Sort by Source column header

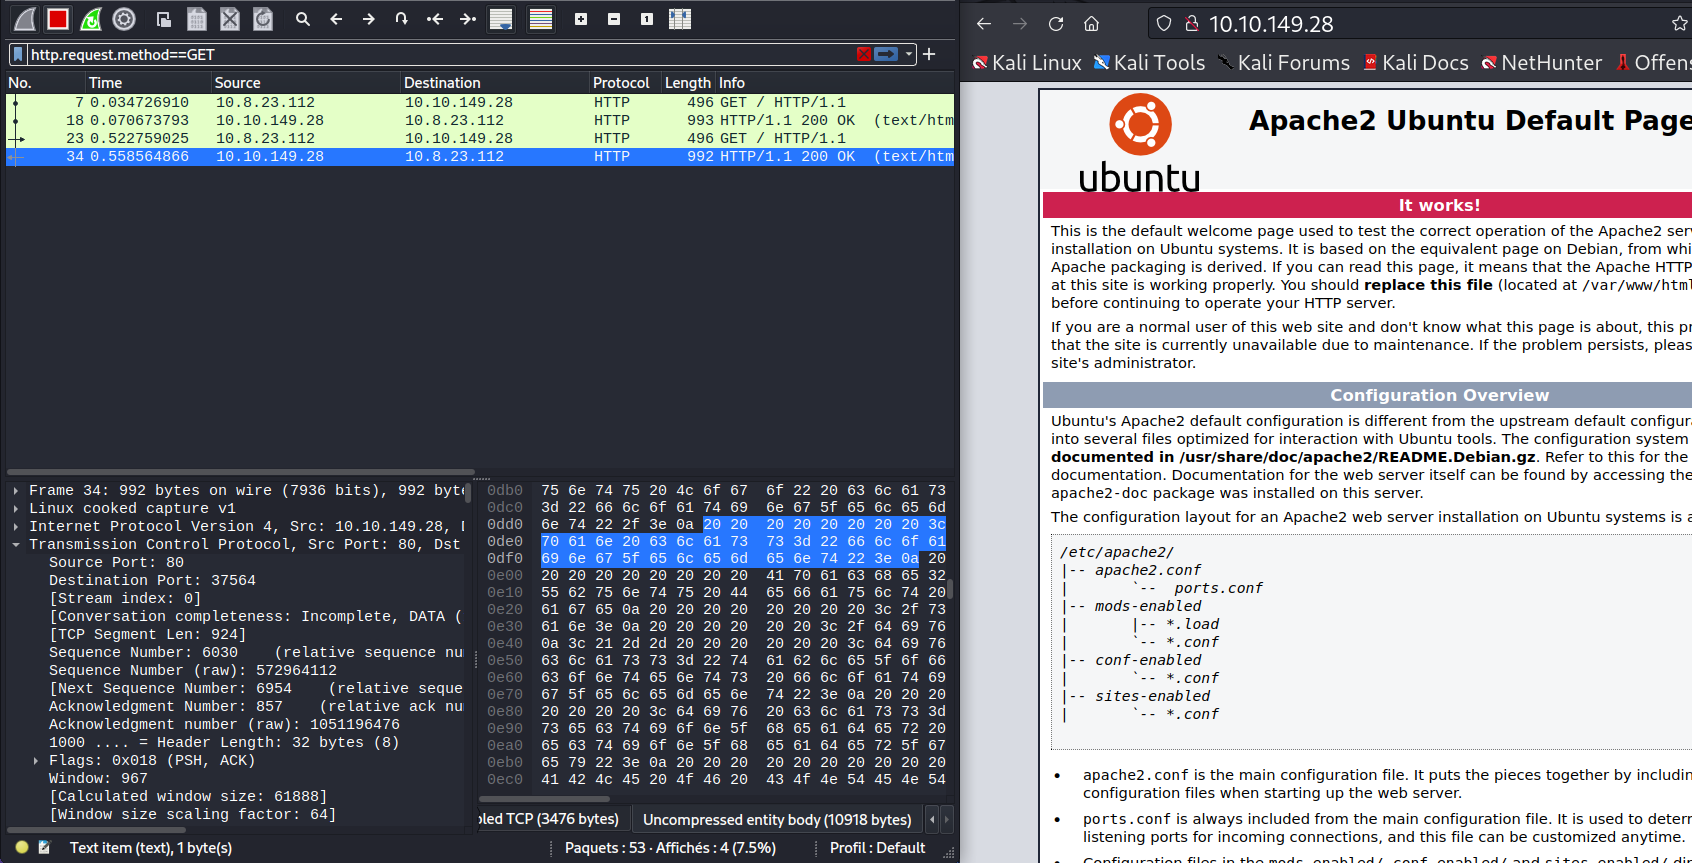[305, 83]
